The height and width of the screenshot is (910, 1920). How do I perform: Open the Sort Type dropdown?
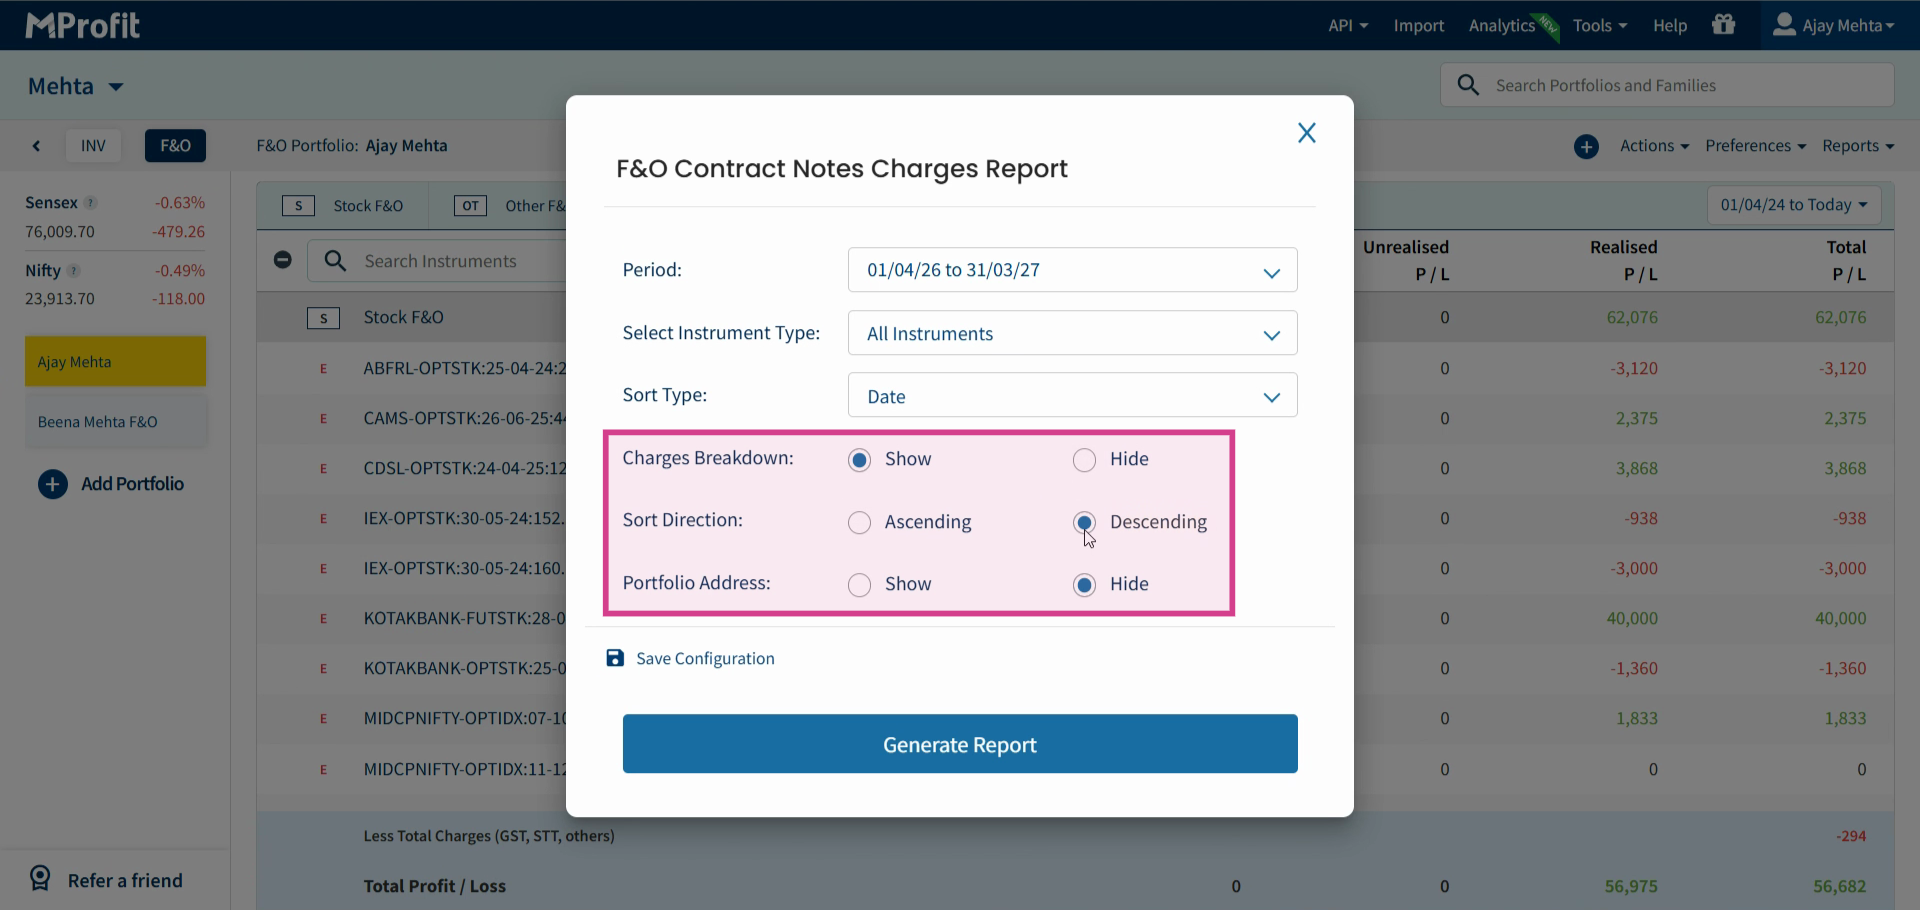1072,395
